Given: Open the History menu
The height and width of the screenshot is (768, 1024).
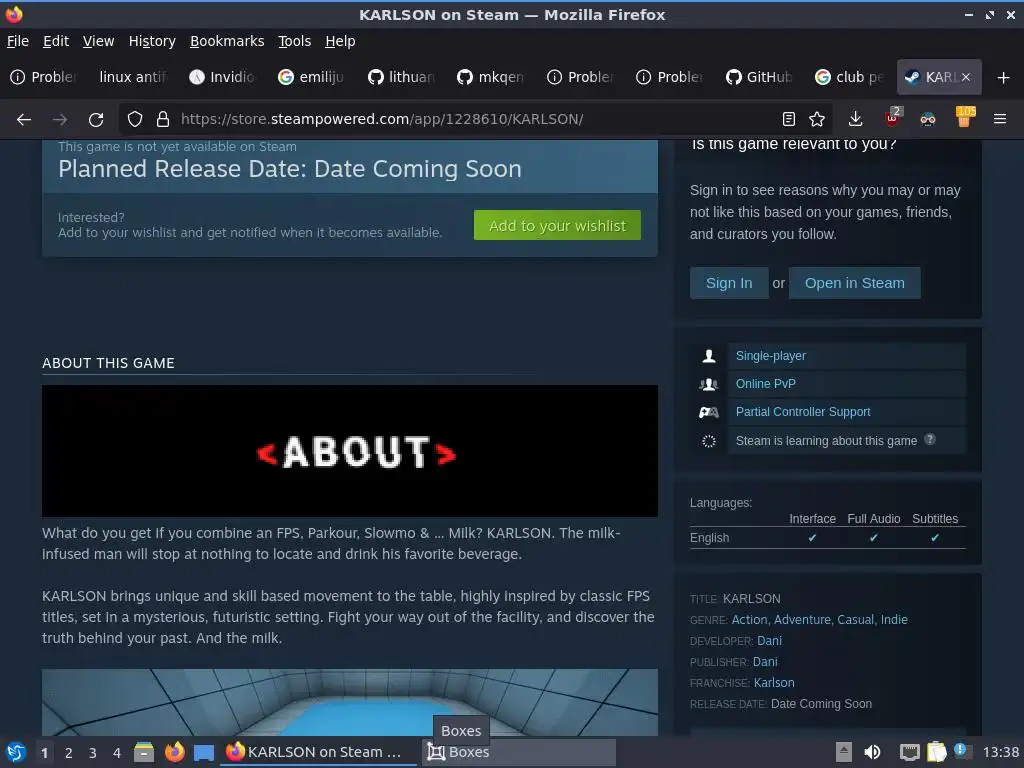Looking at the screenshot, I should coord(152,41).
